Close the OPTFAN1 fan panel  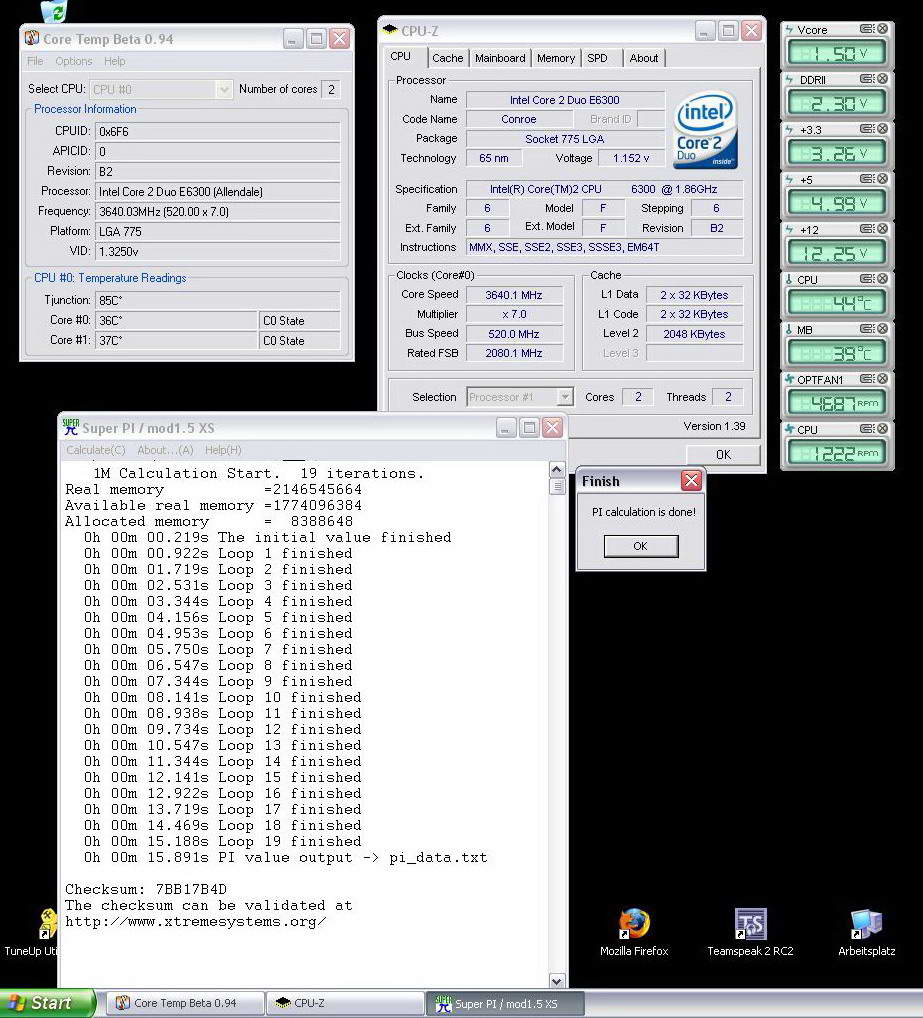[883, 379]
